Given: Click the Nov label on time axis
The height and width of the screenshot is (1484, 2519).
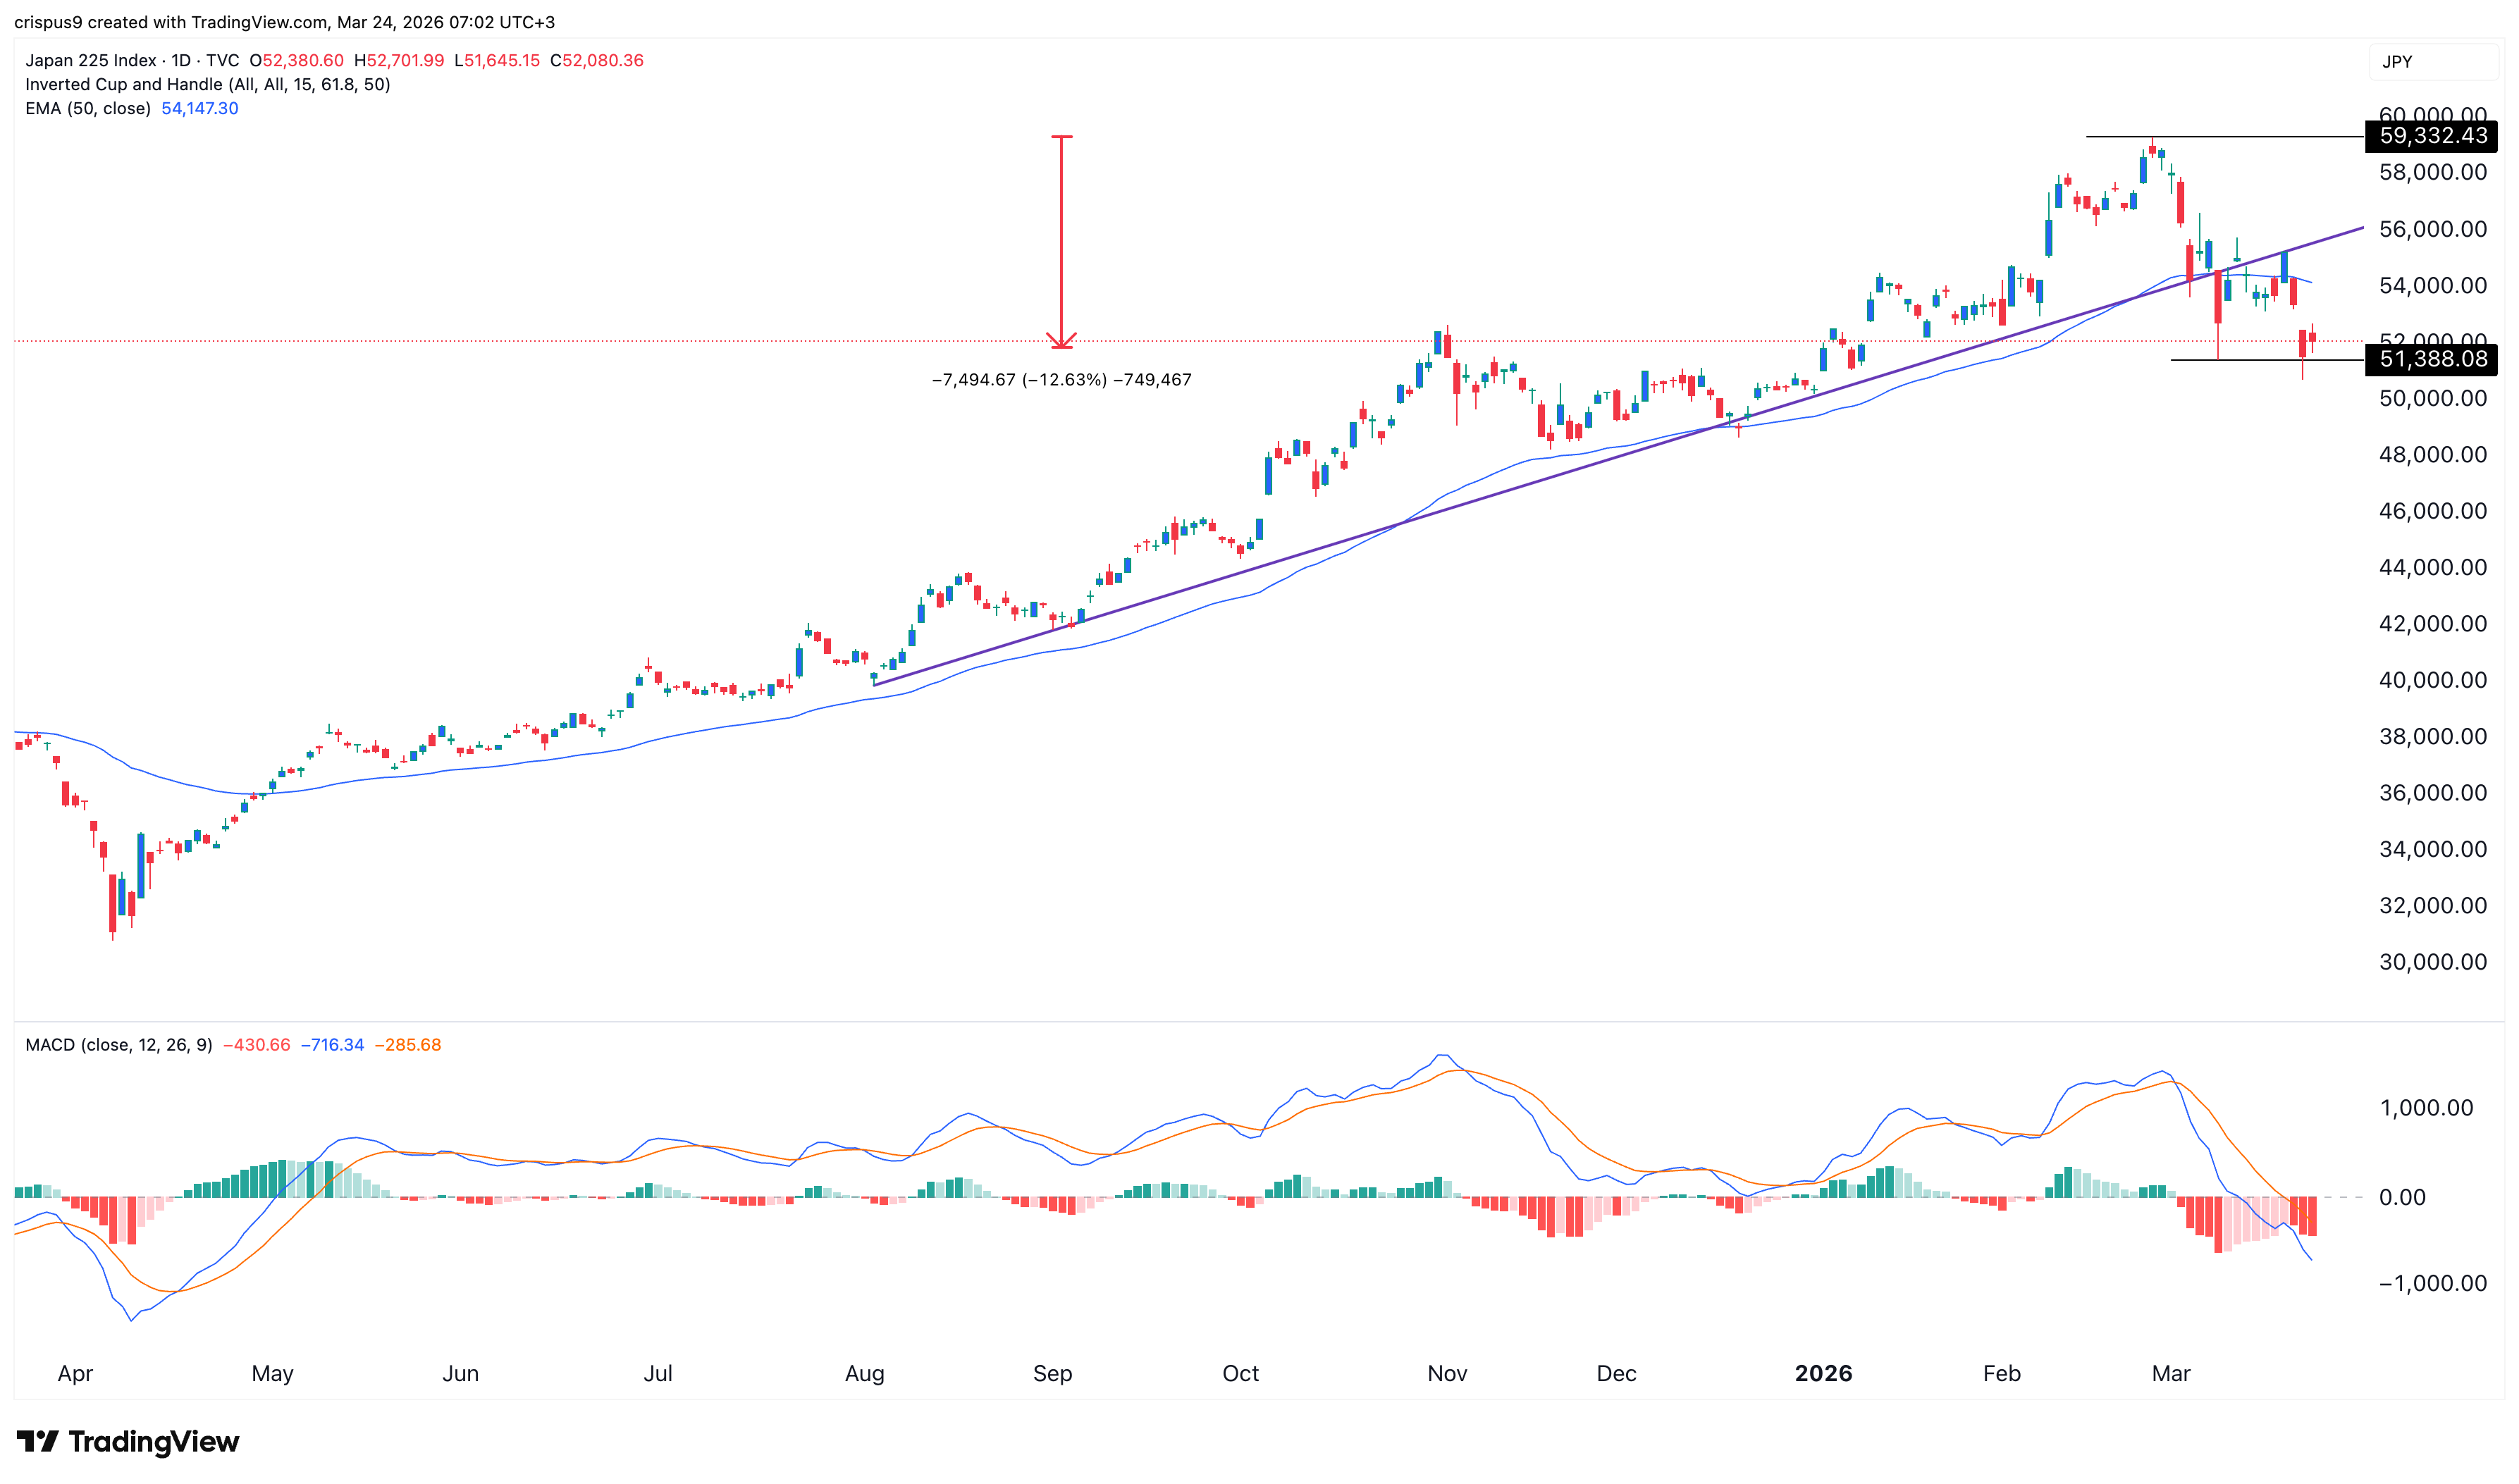Looking at the screenshot, I should [x=1447, y=1373].
